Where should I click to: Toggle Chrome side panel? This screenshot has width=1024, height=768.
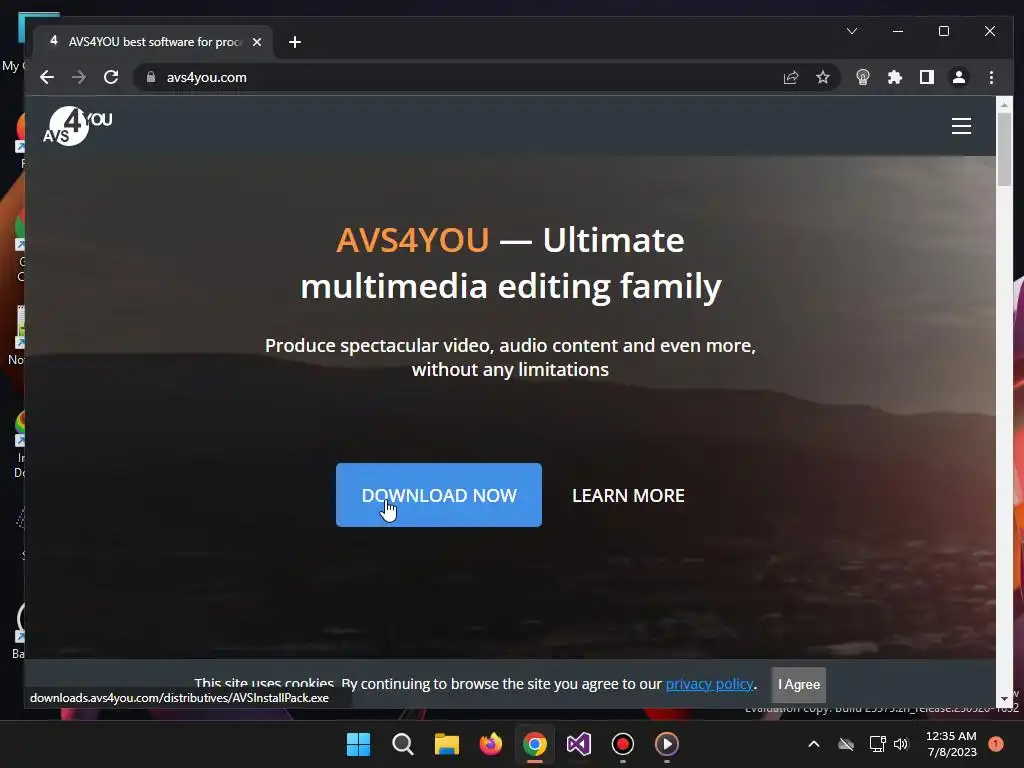coord(927,77)
